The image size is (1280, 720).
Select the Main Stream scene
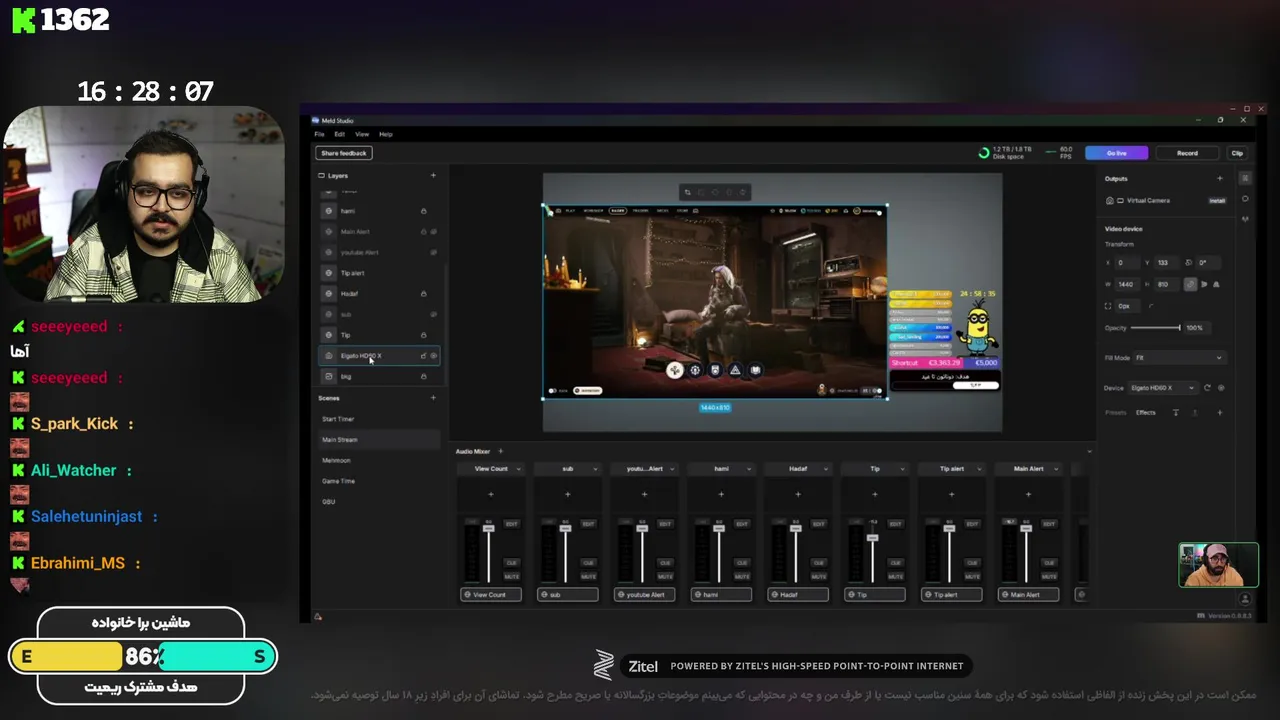coord(379,440)
